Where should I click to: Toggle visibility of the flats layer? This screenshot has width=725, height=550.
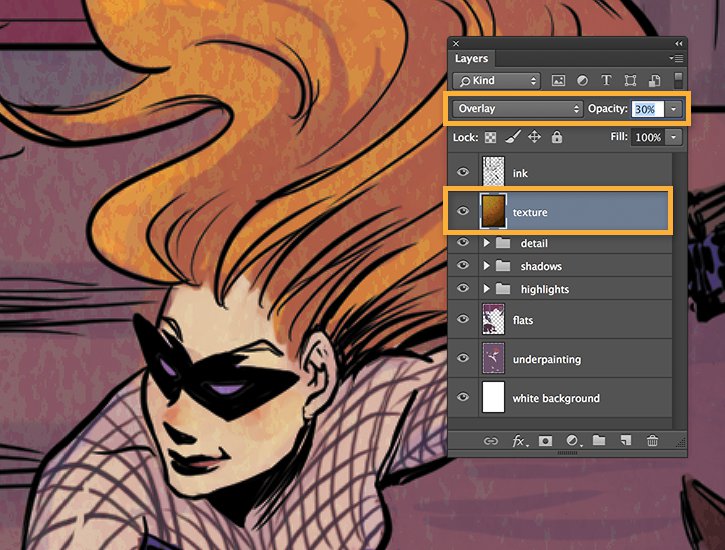tap(463, 320)
